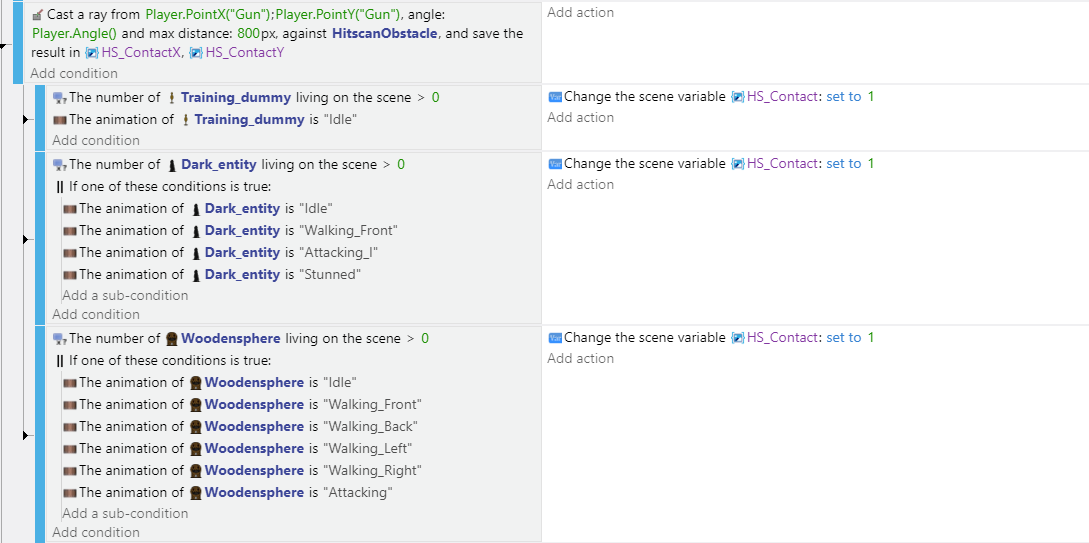Click "Add a sub-condition" under Woodensphere conditions

[x=125, y=513]
